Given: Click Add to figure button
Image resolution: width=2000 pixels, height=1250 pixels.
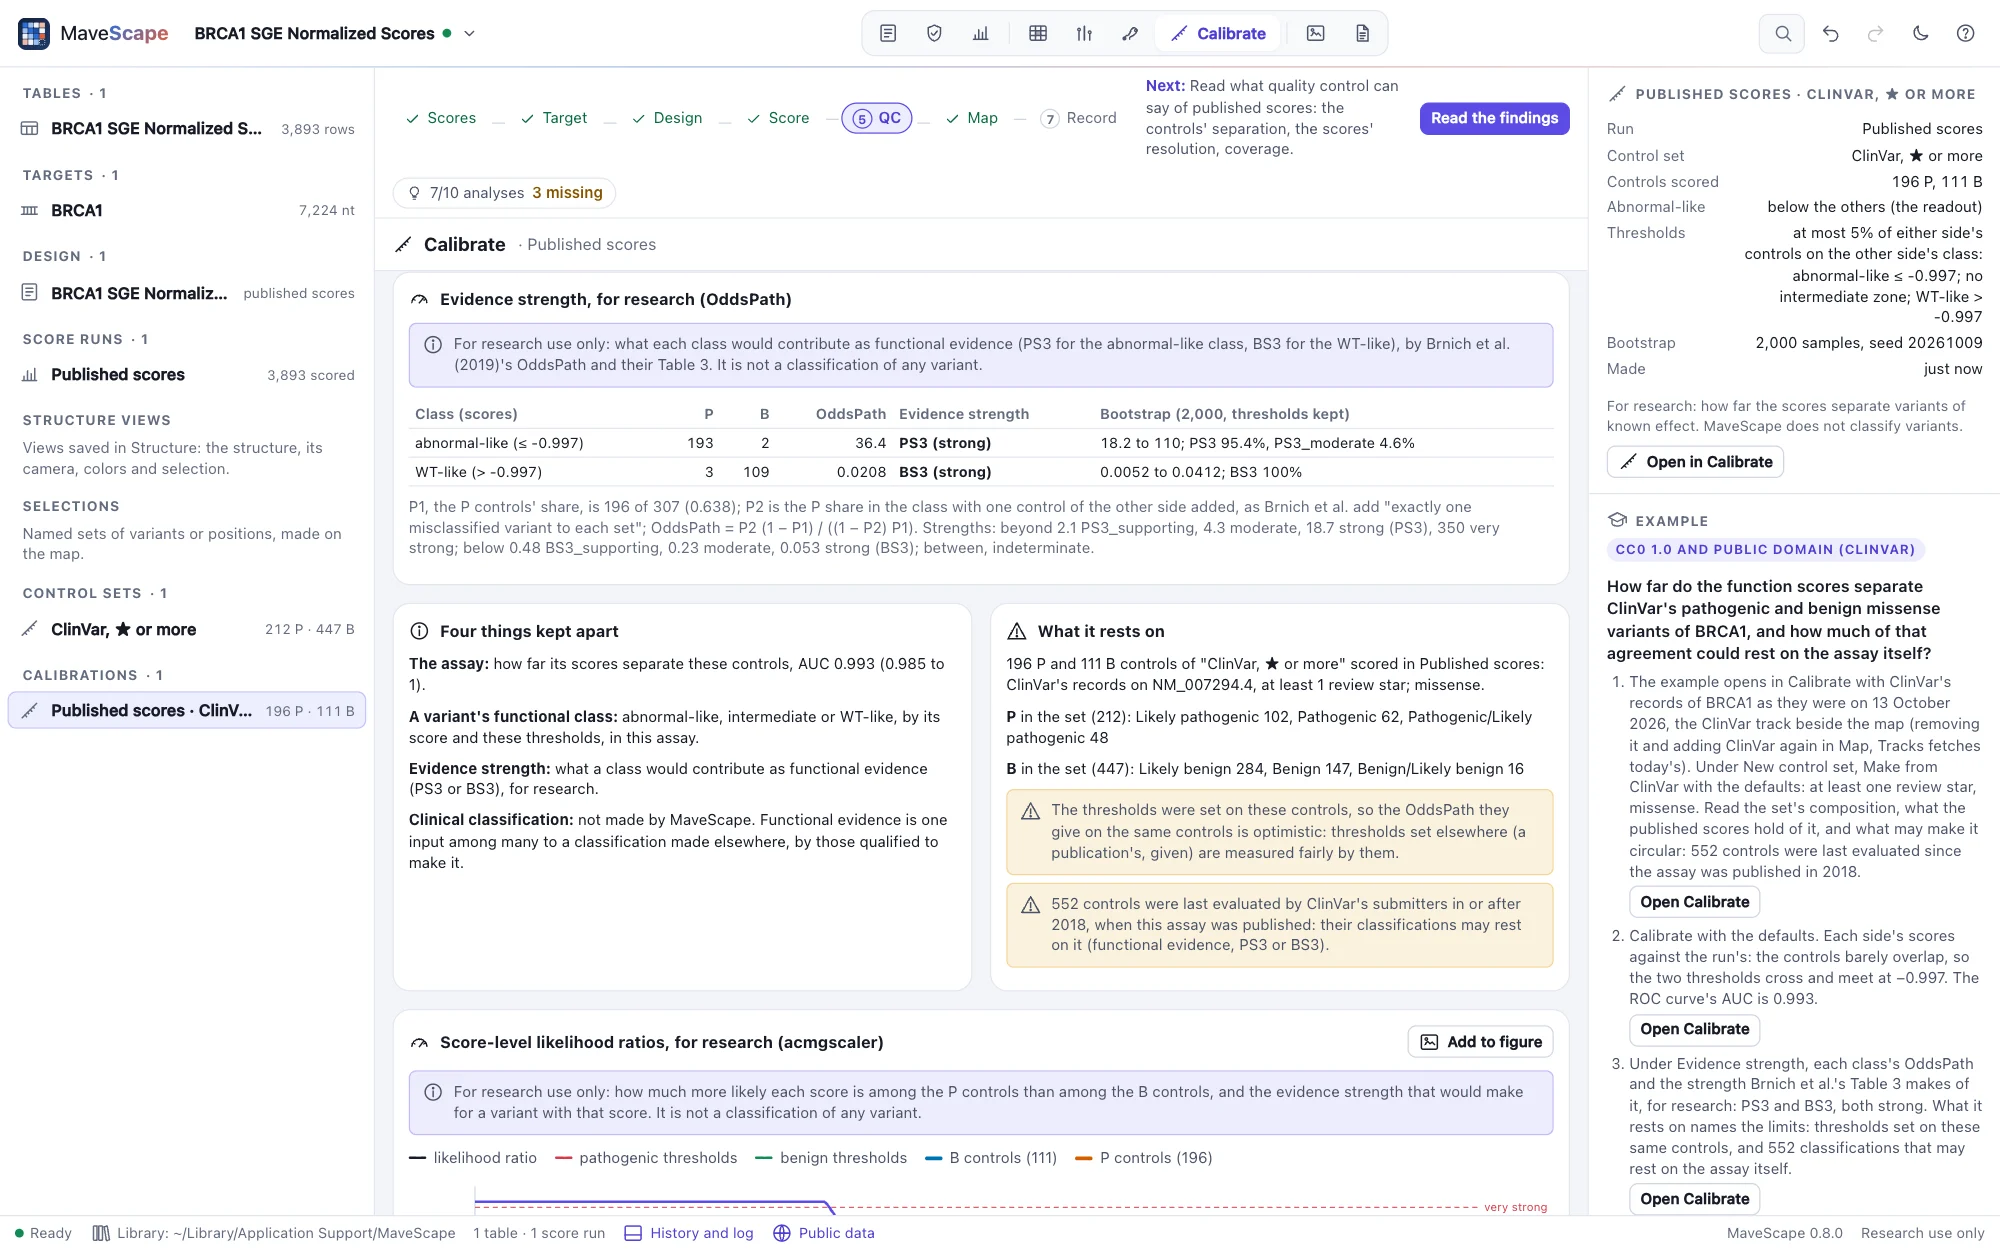Looking at the screenshot, I should [1480, 1042].
